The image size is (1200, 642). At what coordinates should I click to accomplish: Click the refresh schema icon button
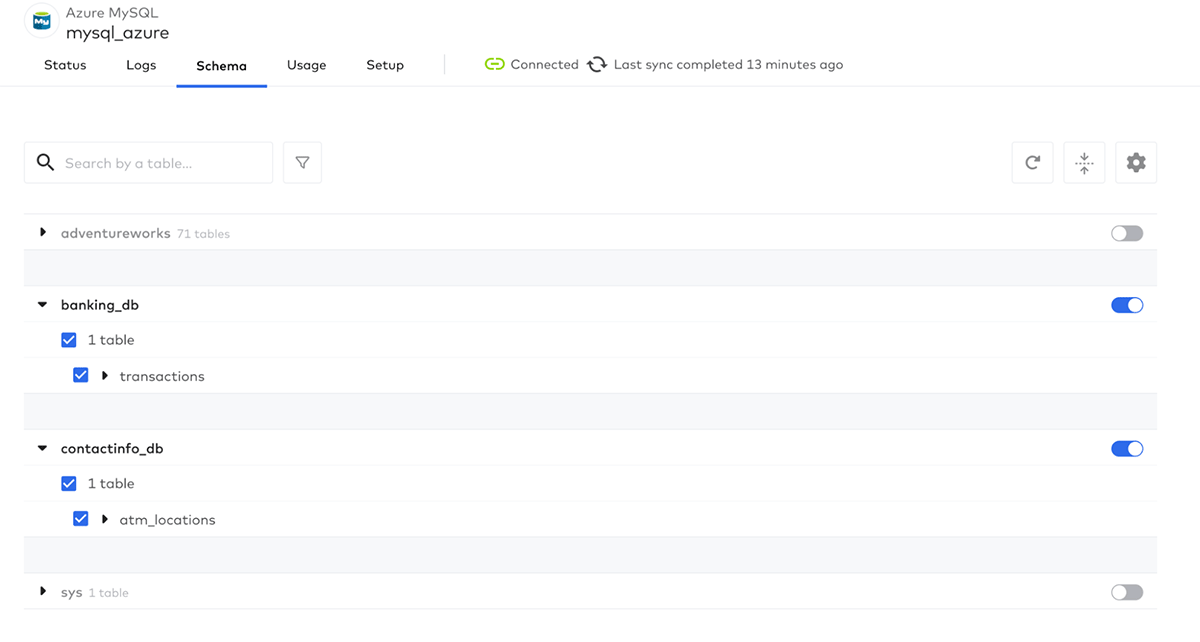(x=1032, y=162)
